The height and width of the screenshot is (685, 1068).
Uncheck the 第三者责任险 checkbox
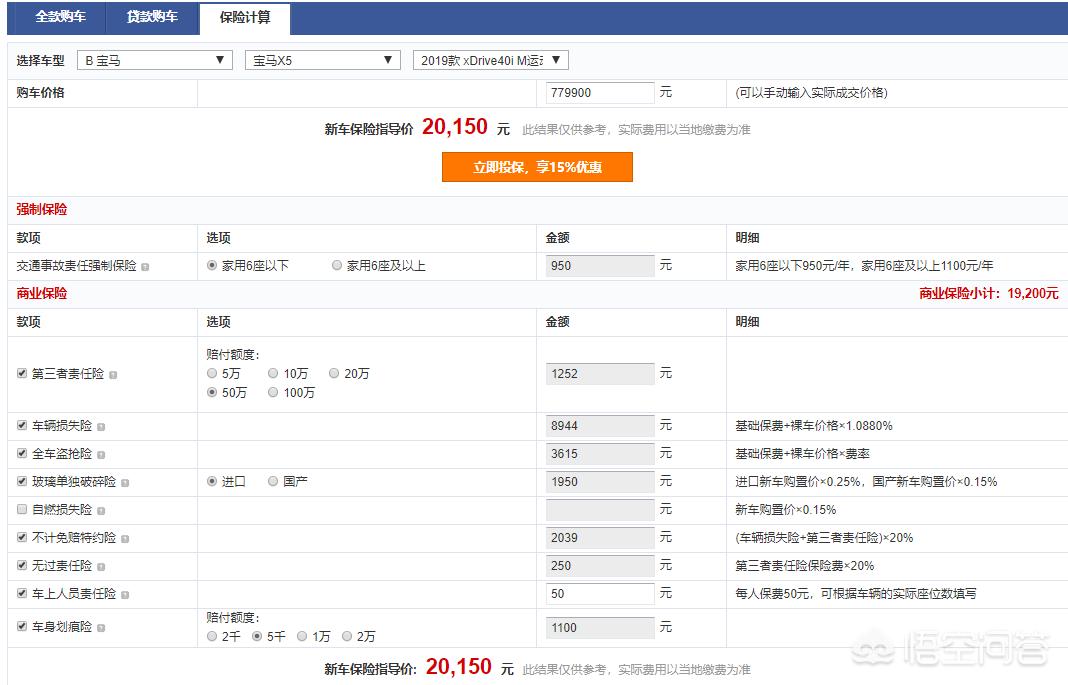[22, 373]
